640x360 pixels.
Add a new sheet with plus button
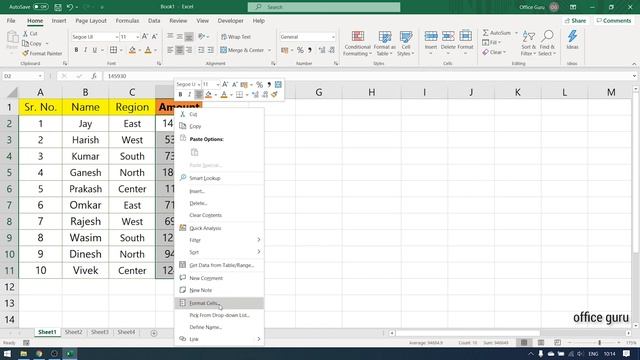(154, 333)
